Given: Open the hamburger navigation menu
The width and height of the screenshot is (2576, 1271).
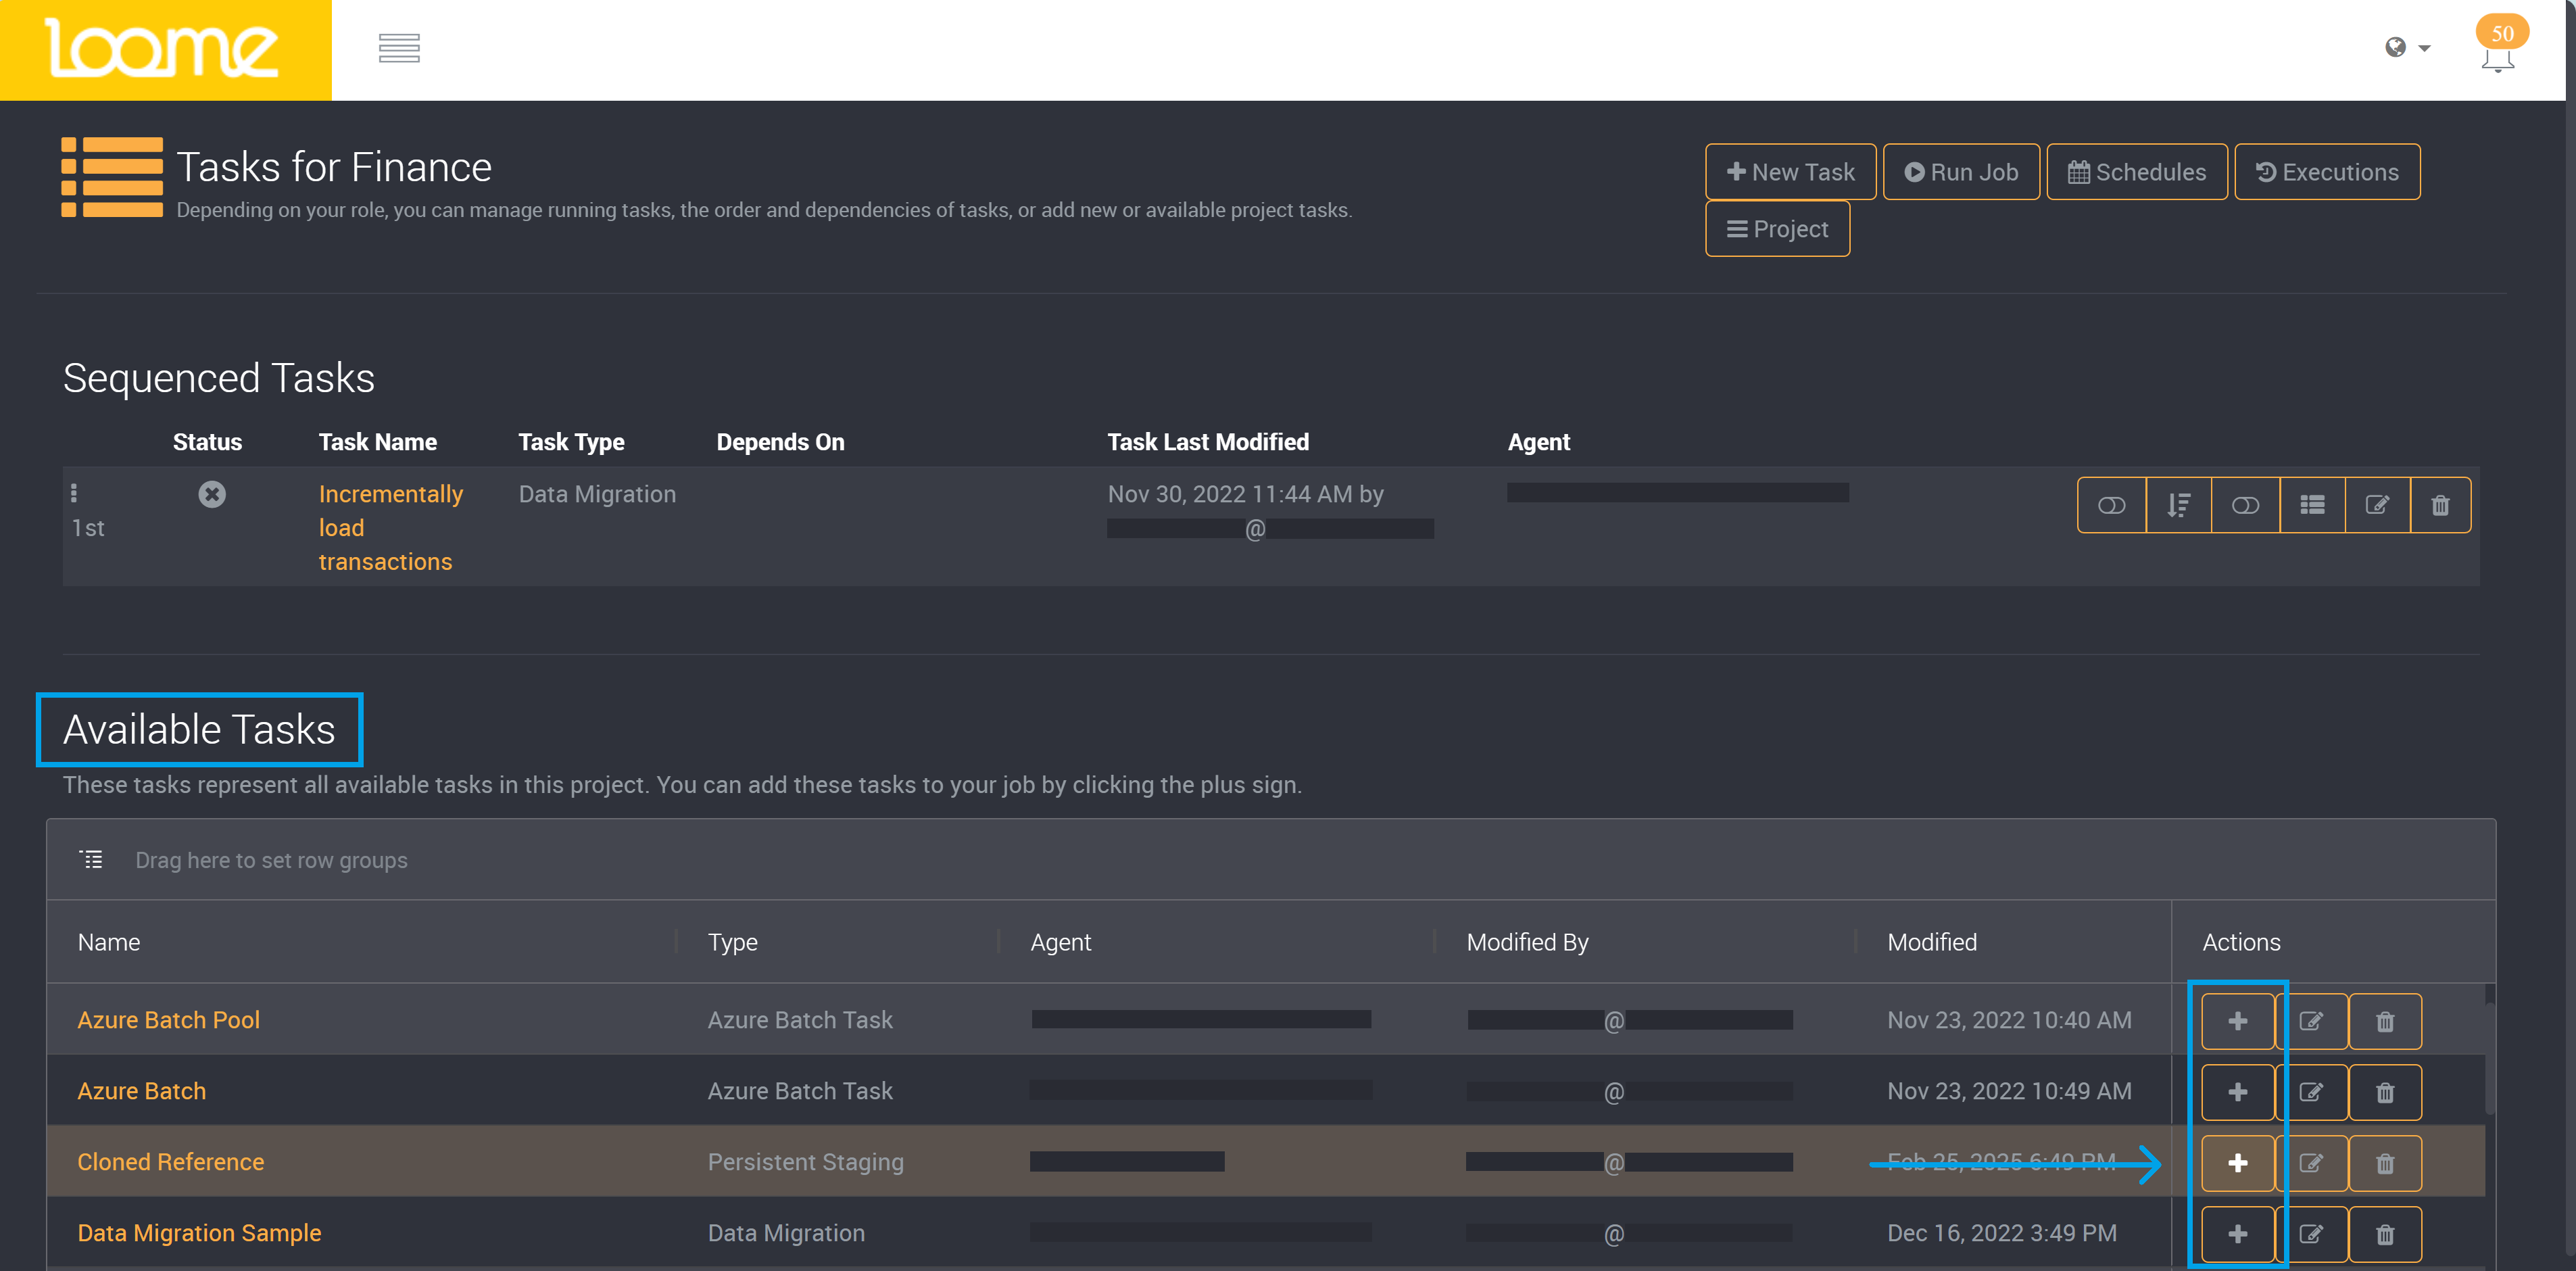Looking at the screenshot, I should coord(399,47).
